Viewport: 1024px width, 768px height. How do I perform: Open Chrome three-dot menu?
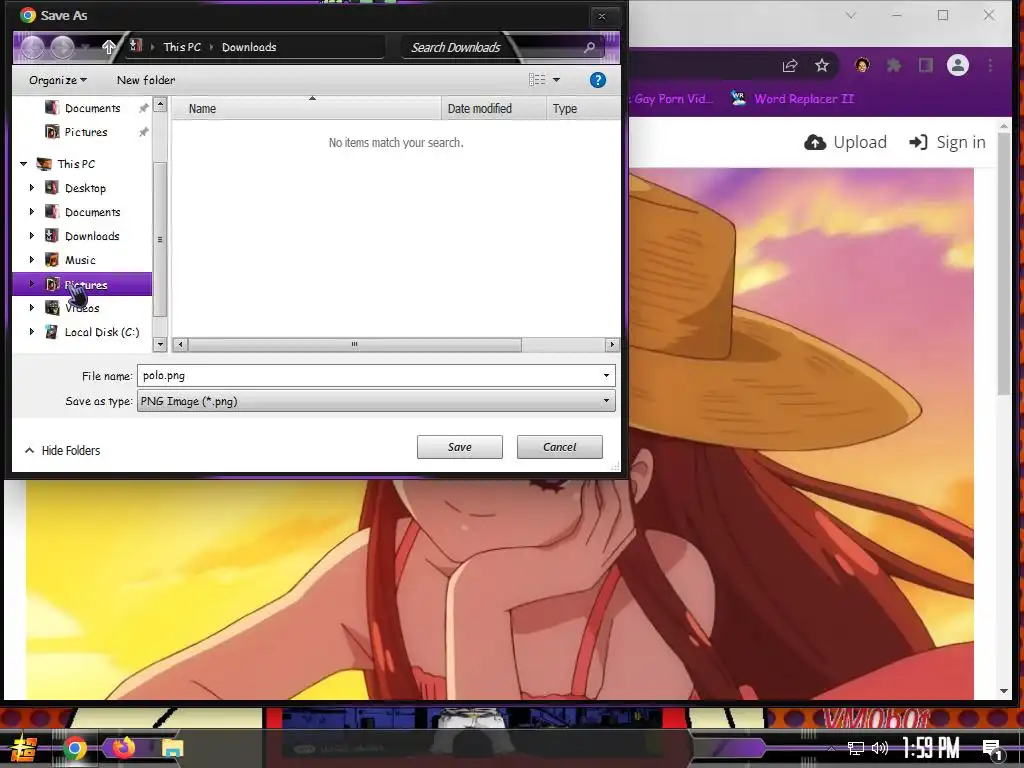[x=991, y=65]
